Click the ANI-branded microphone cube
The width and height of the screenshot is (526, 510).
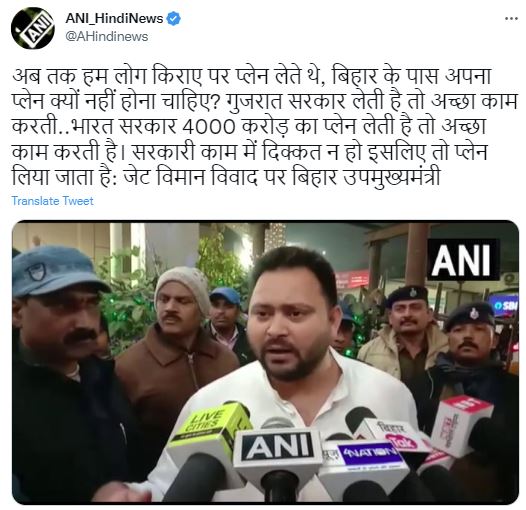pyautogui.click(x=277, y=448)
